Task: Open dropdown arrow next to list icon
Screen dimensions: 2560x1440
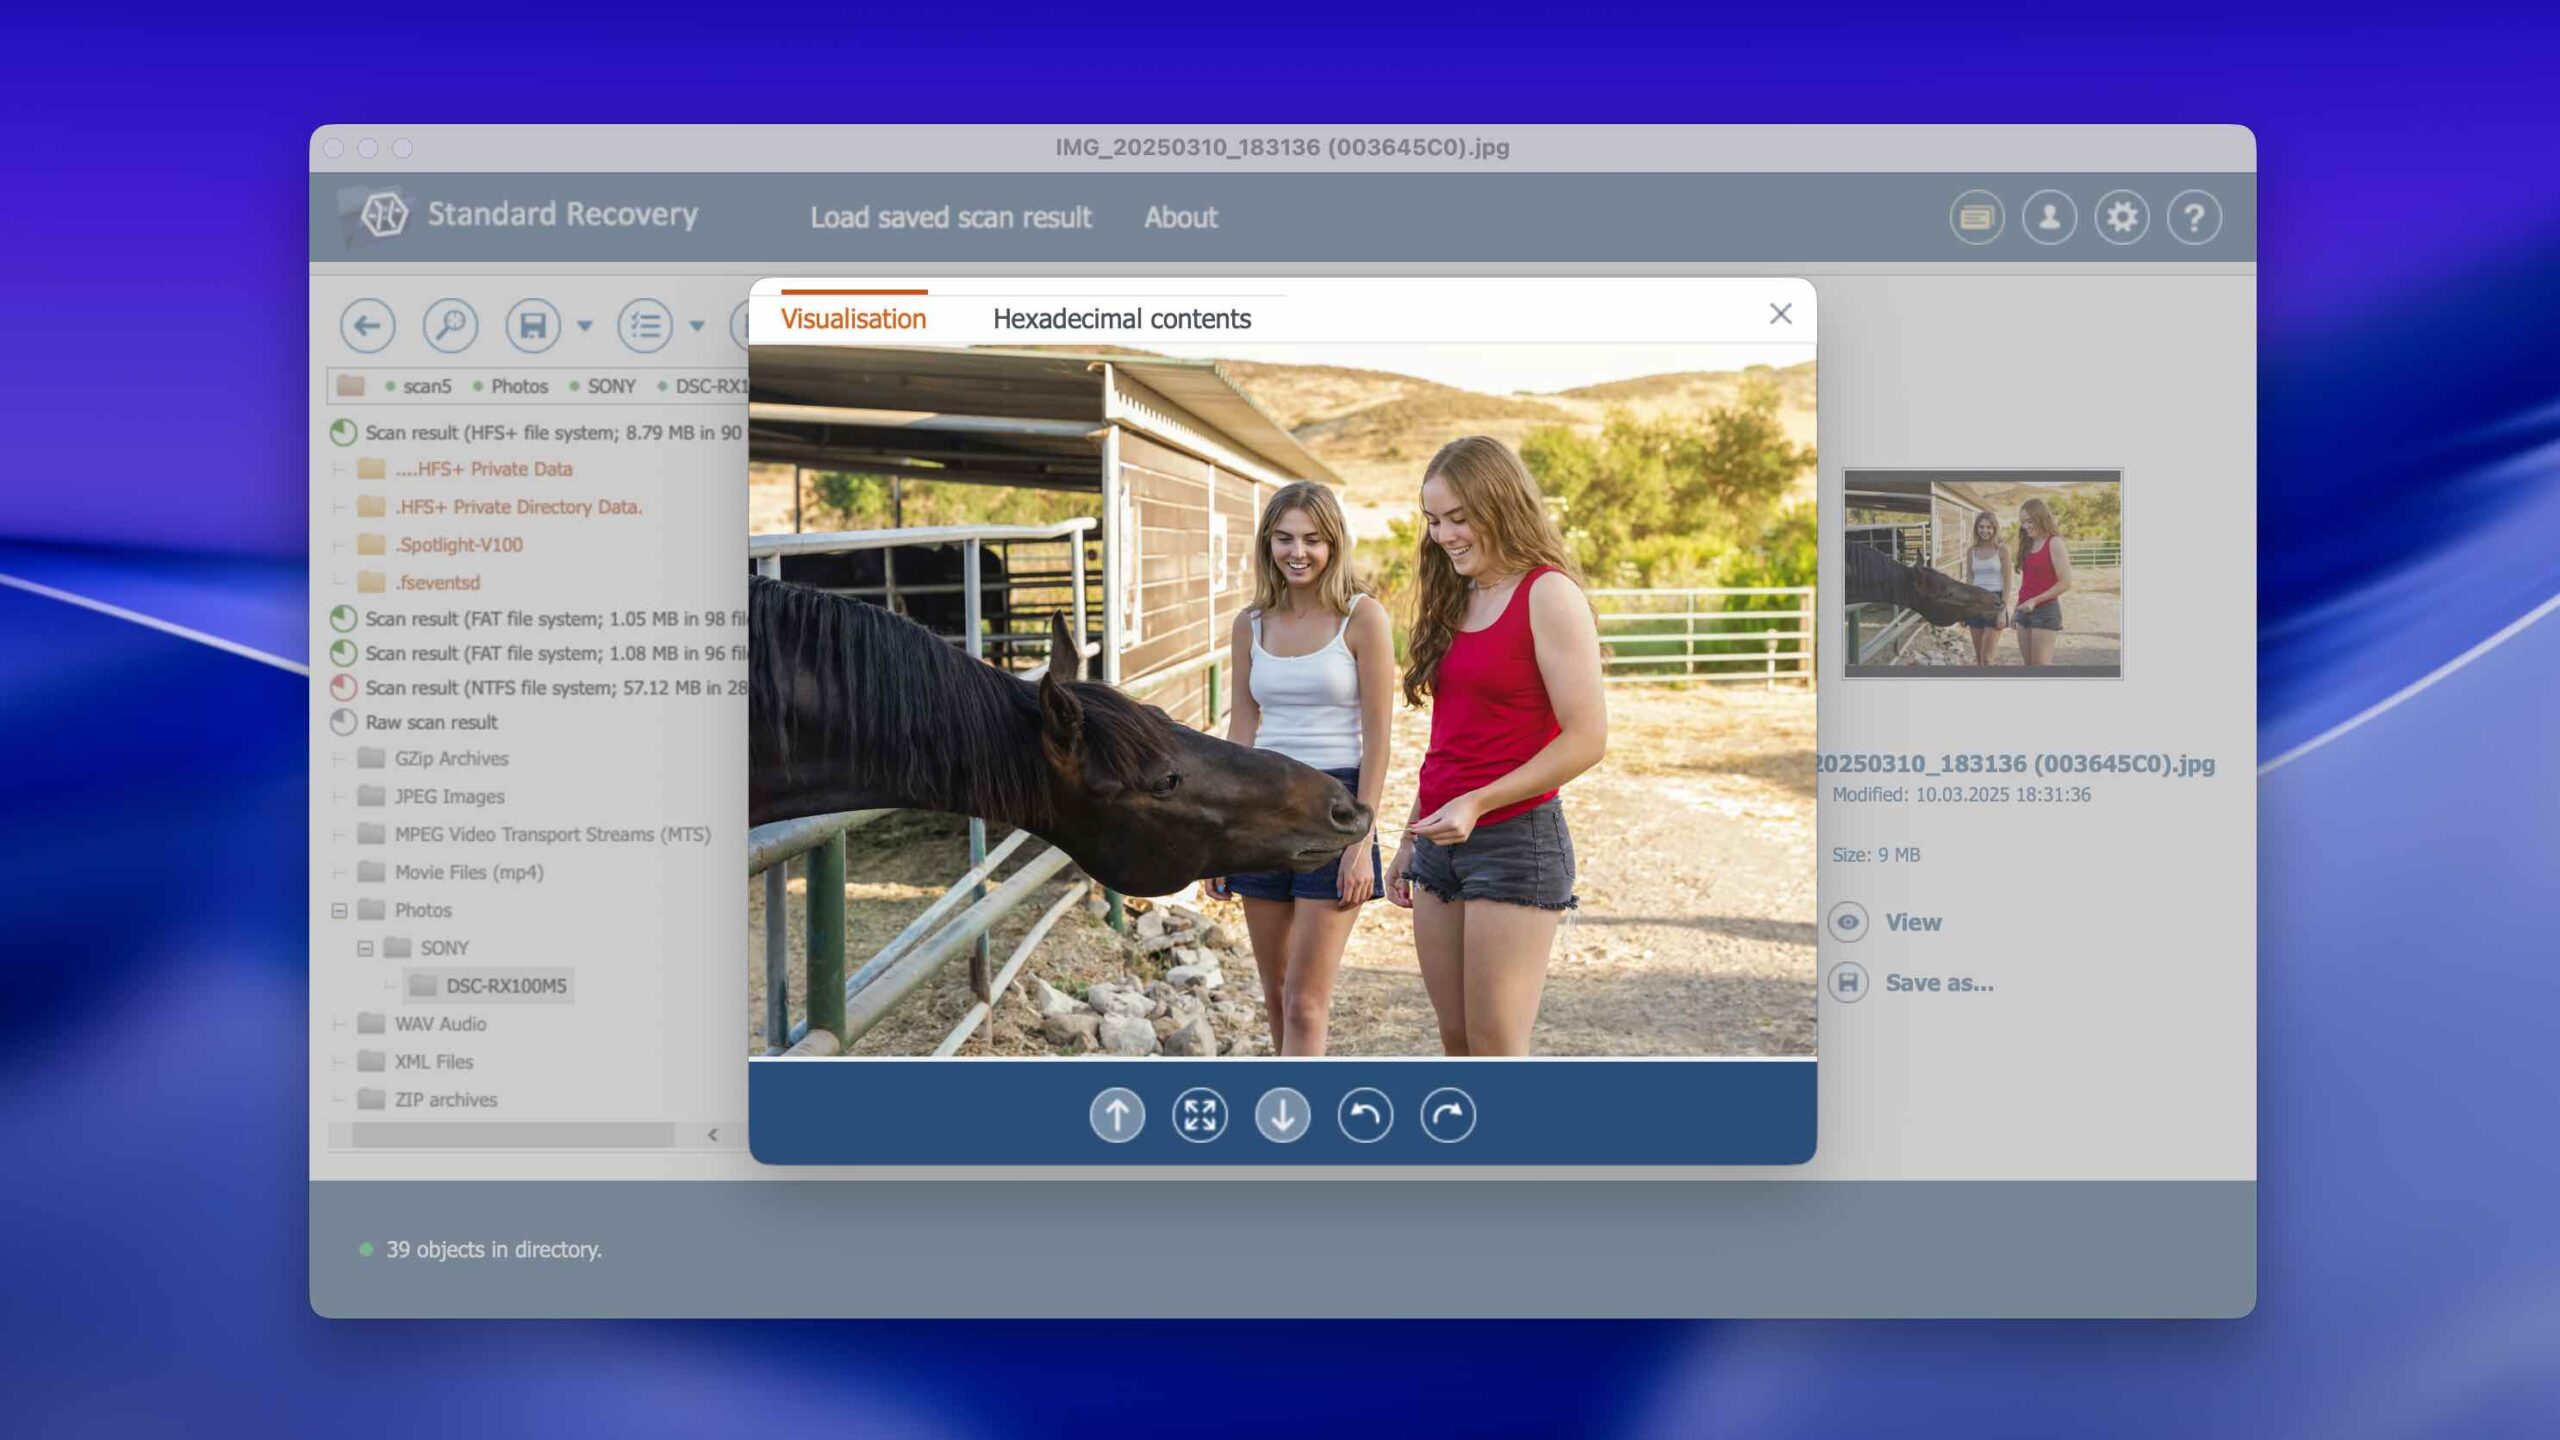Action: pyautogui.click(x=697, y=325)
